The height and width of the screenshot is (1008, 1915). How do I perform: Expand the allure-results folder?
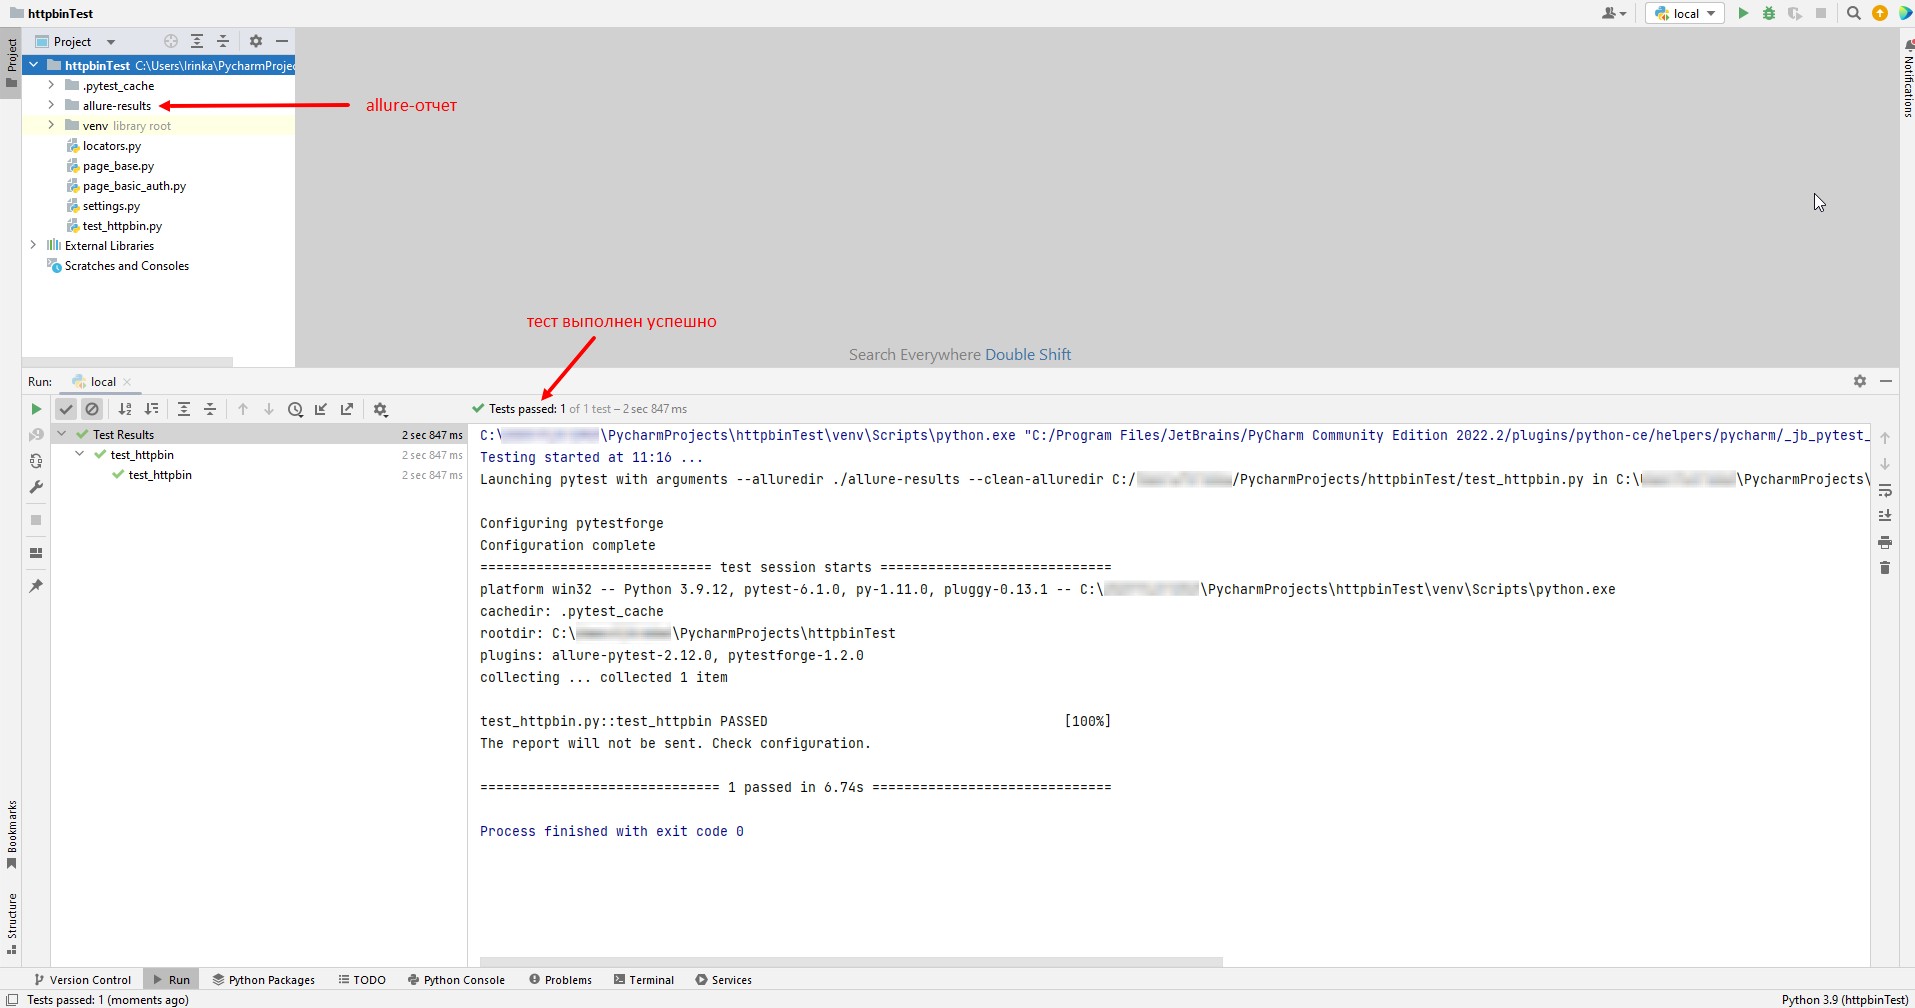[51, 105]
